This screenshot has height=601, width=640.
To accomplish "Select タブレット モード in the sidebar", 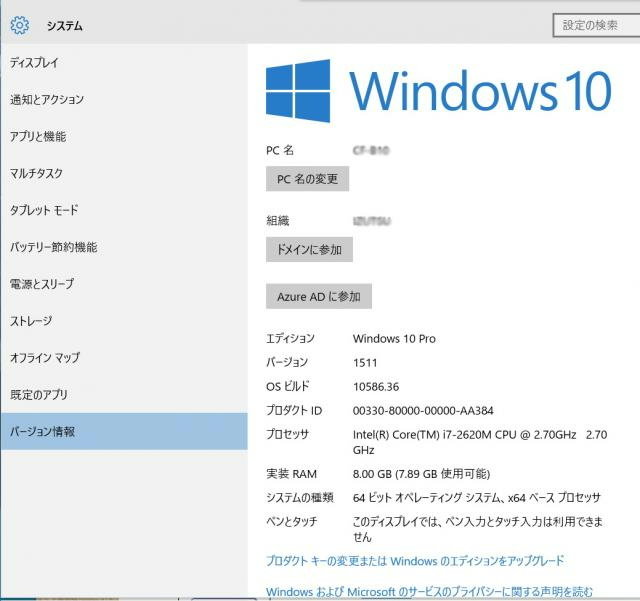I will 44,210.
